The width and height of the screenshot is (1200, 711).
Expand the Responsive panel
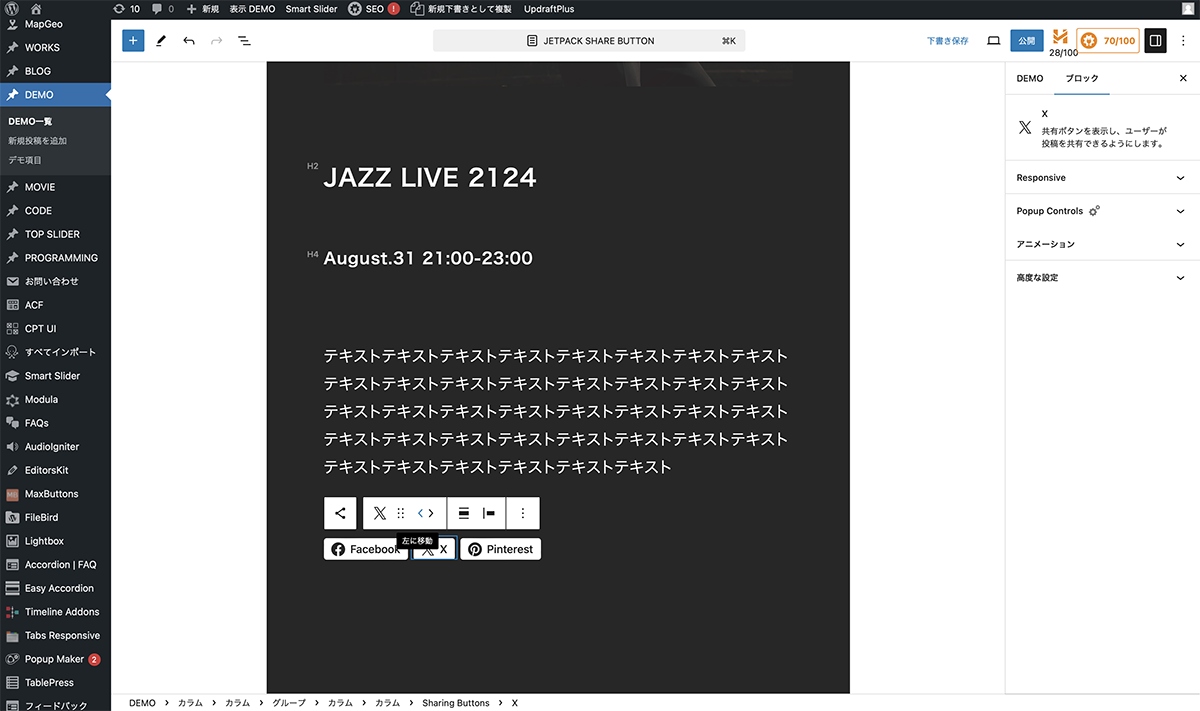(1101, 178)
